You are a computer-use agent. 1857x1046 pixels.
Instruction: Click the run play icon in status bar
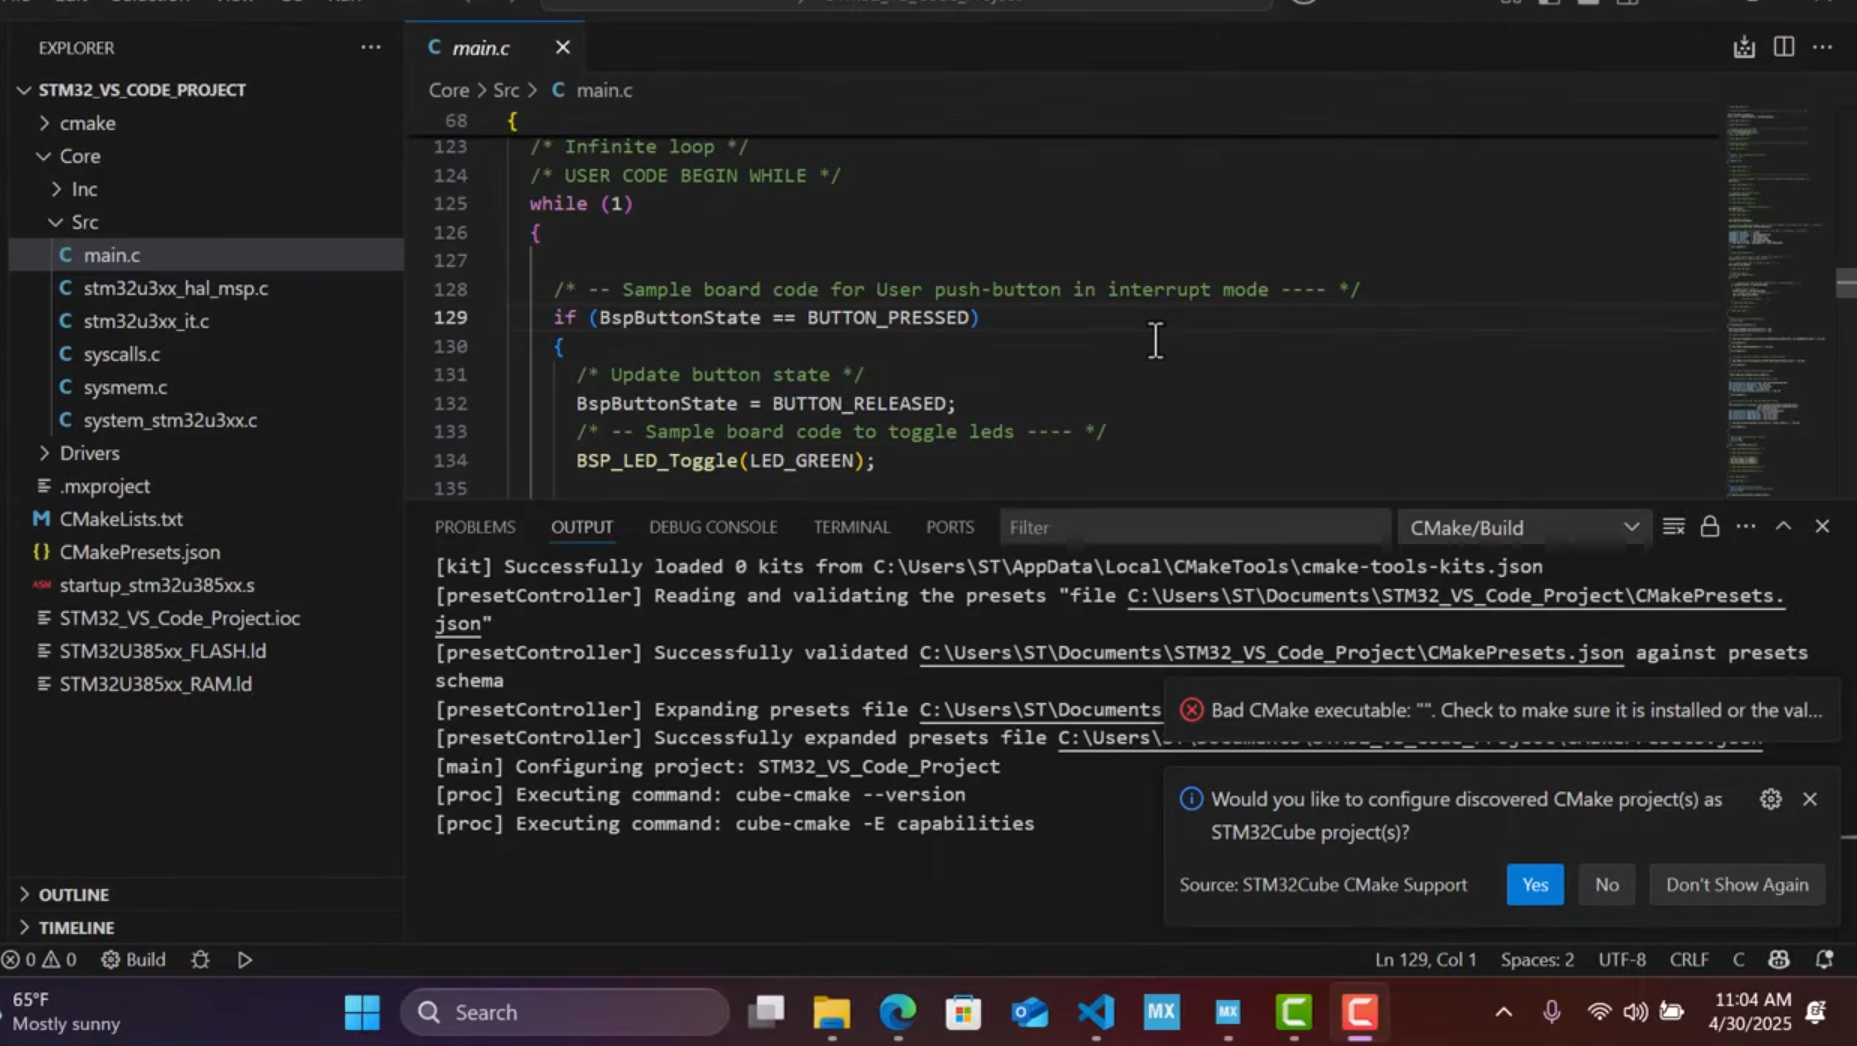[x=245, y=960]
